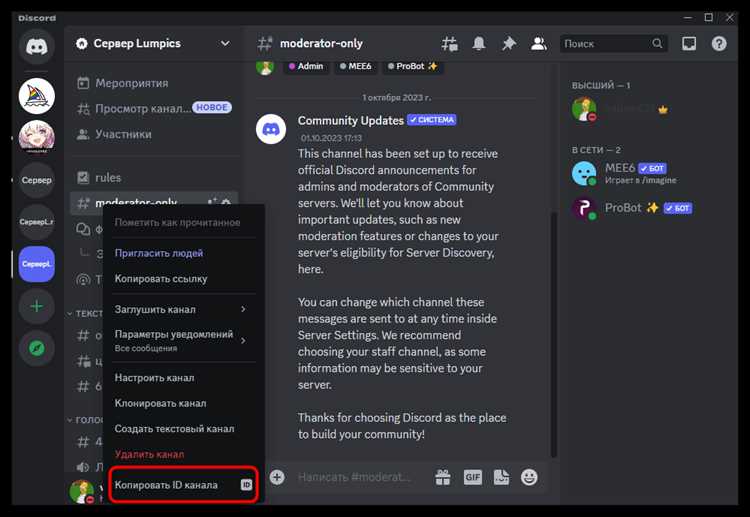Click the chat vertical scrollbar

(553, 335)
